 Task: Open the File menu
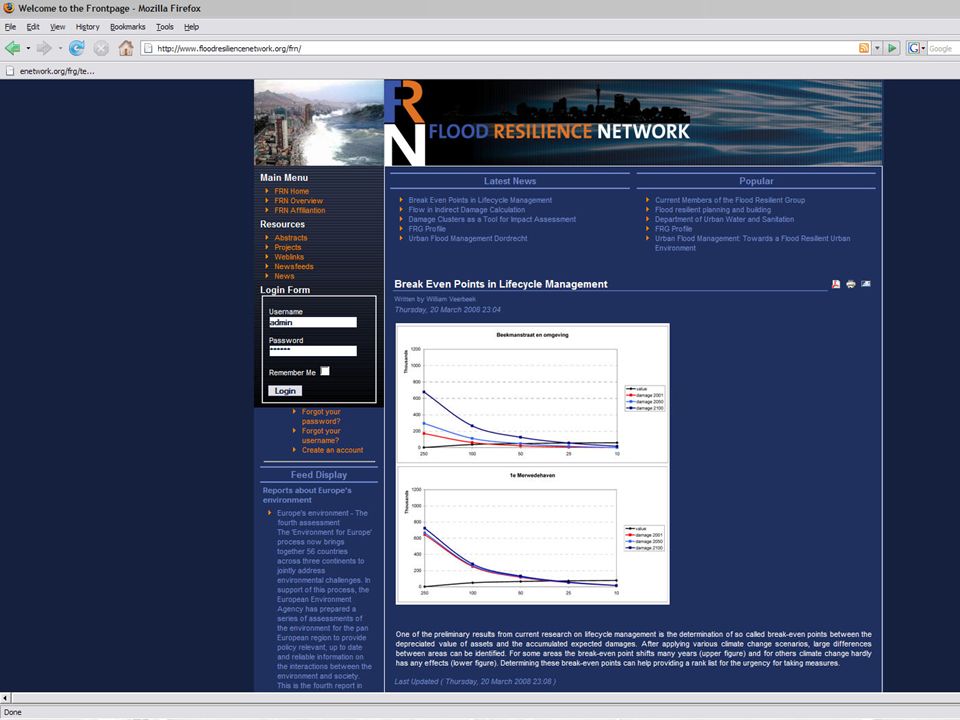click(x=10, y=27)
